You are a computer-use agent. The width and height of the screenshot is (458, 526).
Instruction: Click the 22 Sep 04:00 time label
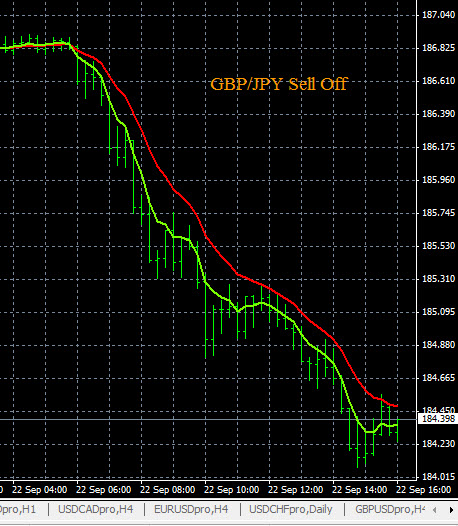pyautogui.click(x=39, y=489)
